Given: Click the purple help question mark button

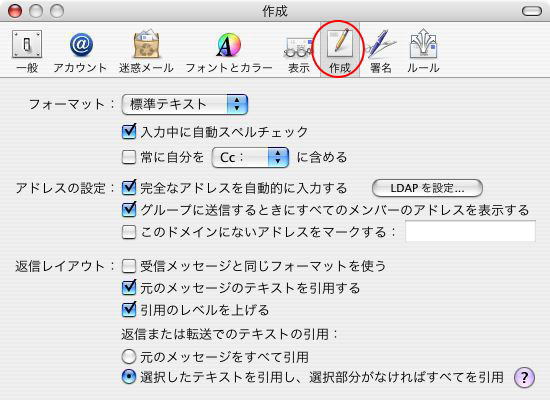Looking at the screenshot, I should point(524,378).
